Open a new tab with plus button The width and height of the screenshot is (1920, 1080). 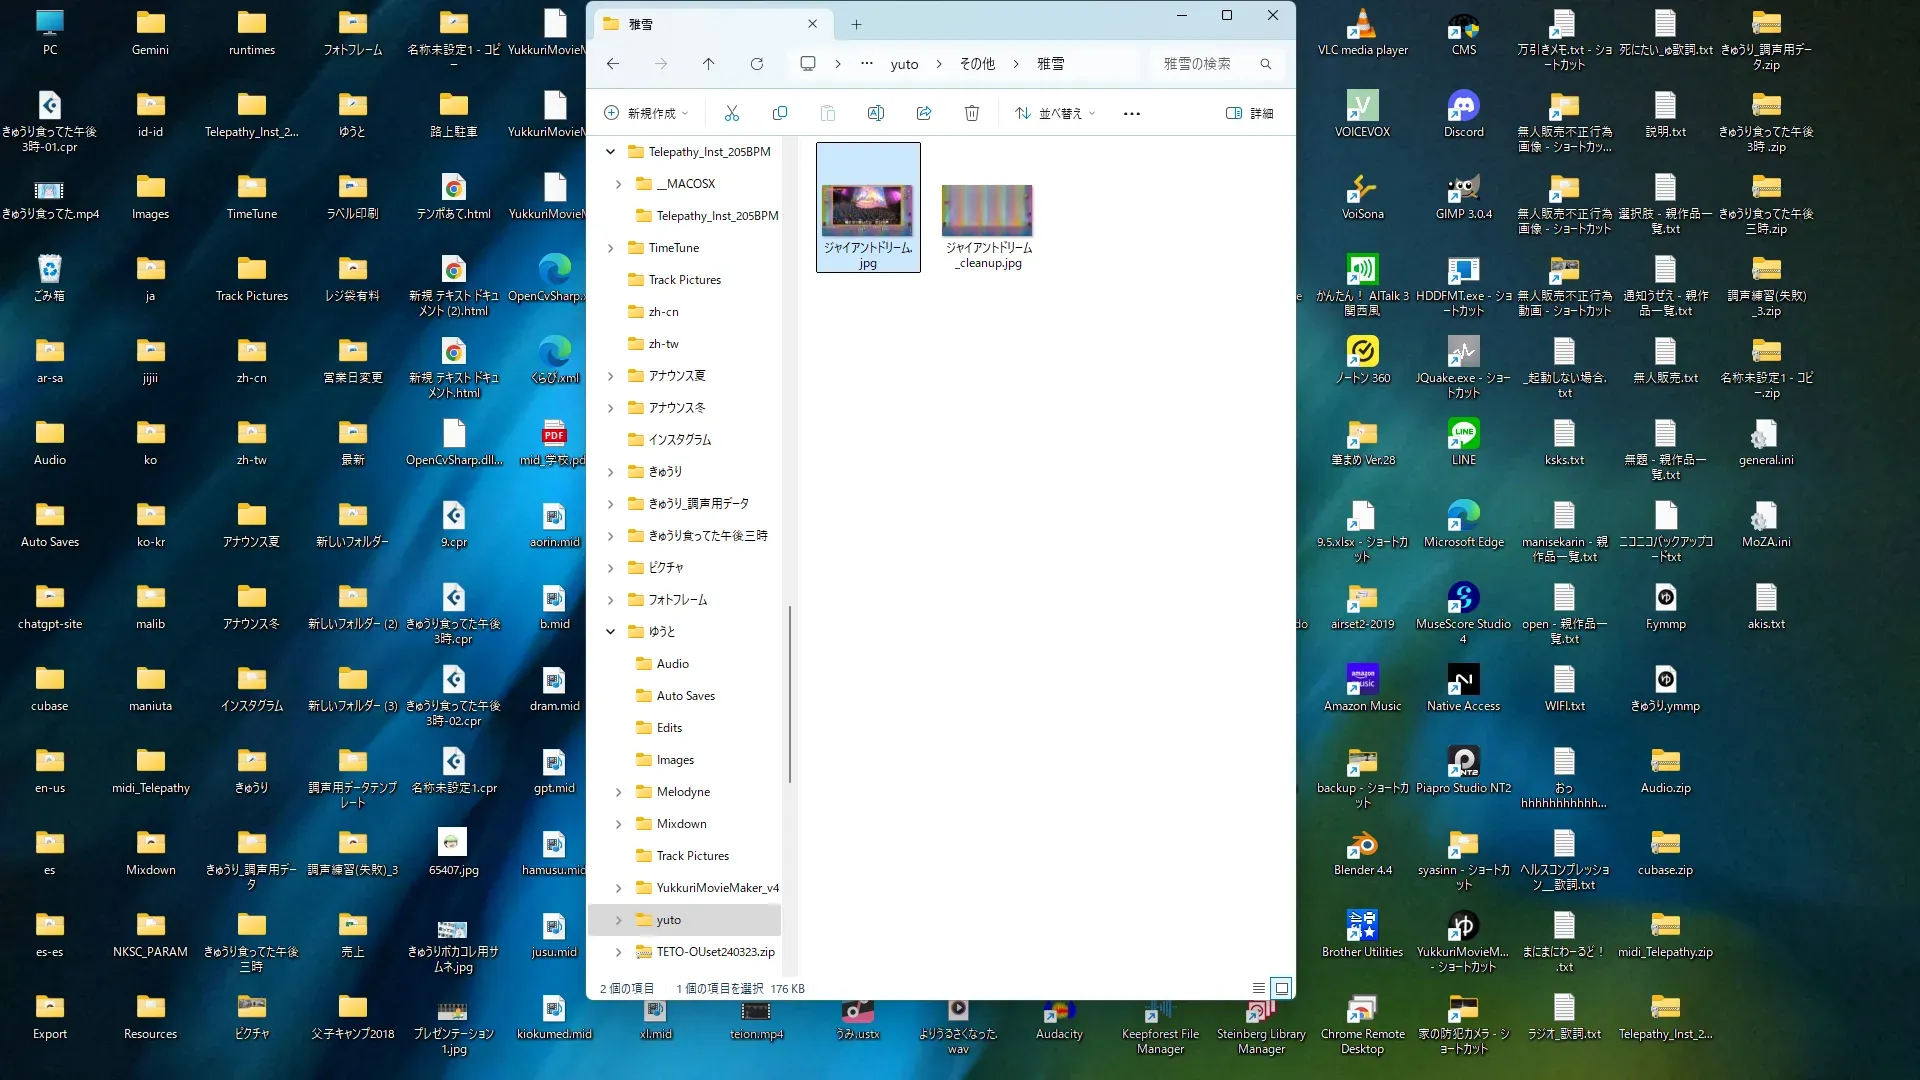856,24
